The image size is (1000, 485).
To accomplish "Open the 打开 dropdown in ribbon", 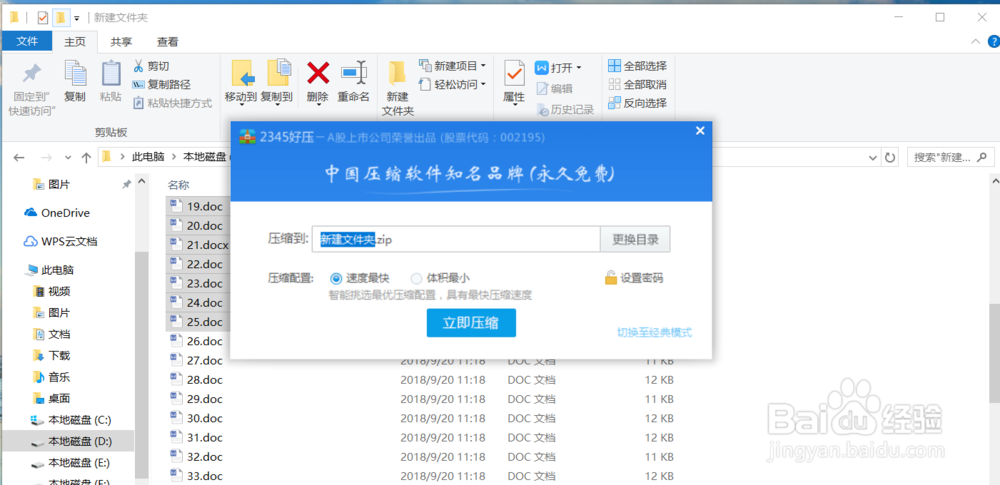I will click(558, 67).
